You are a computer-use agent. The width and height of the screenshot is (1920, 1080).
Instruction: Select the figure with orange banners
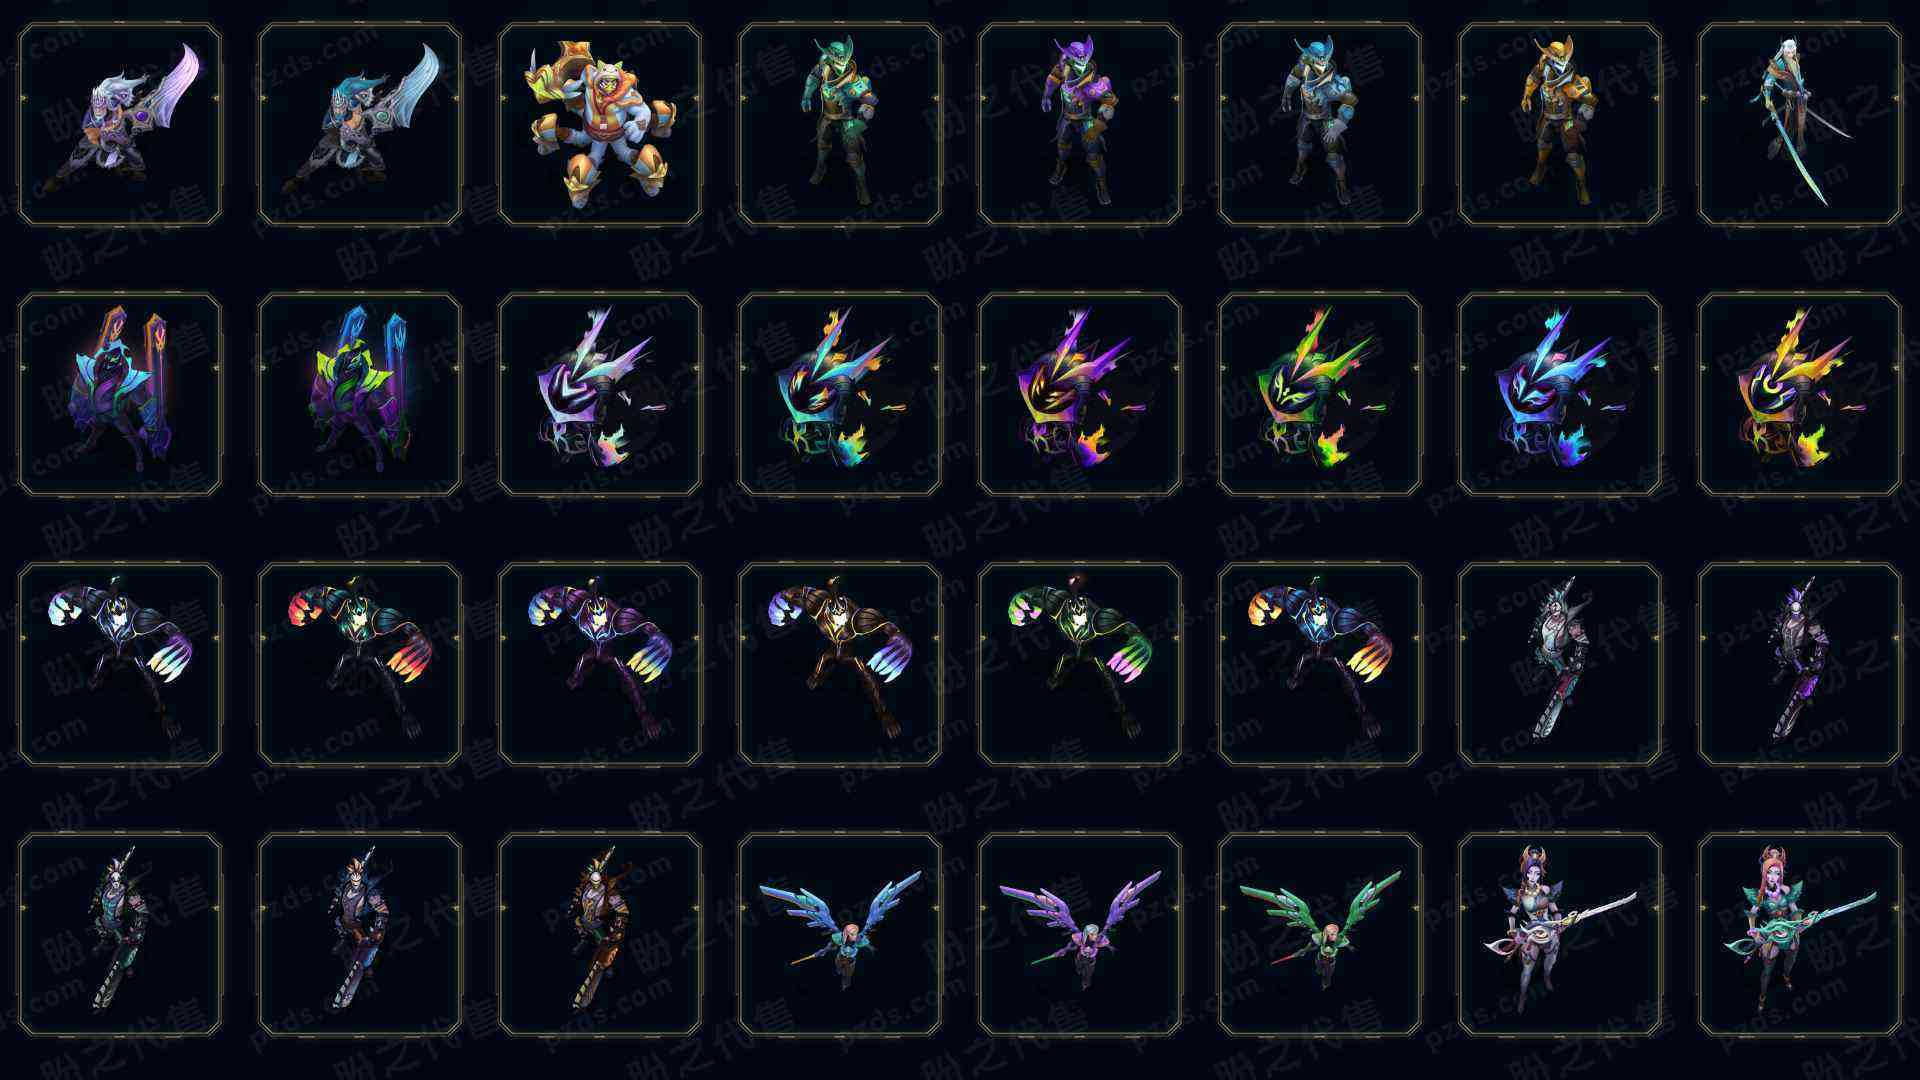coord(120,394)
